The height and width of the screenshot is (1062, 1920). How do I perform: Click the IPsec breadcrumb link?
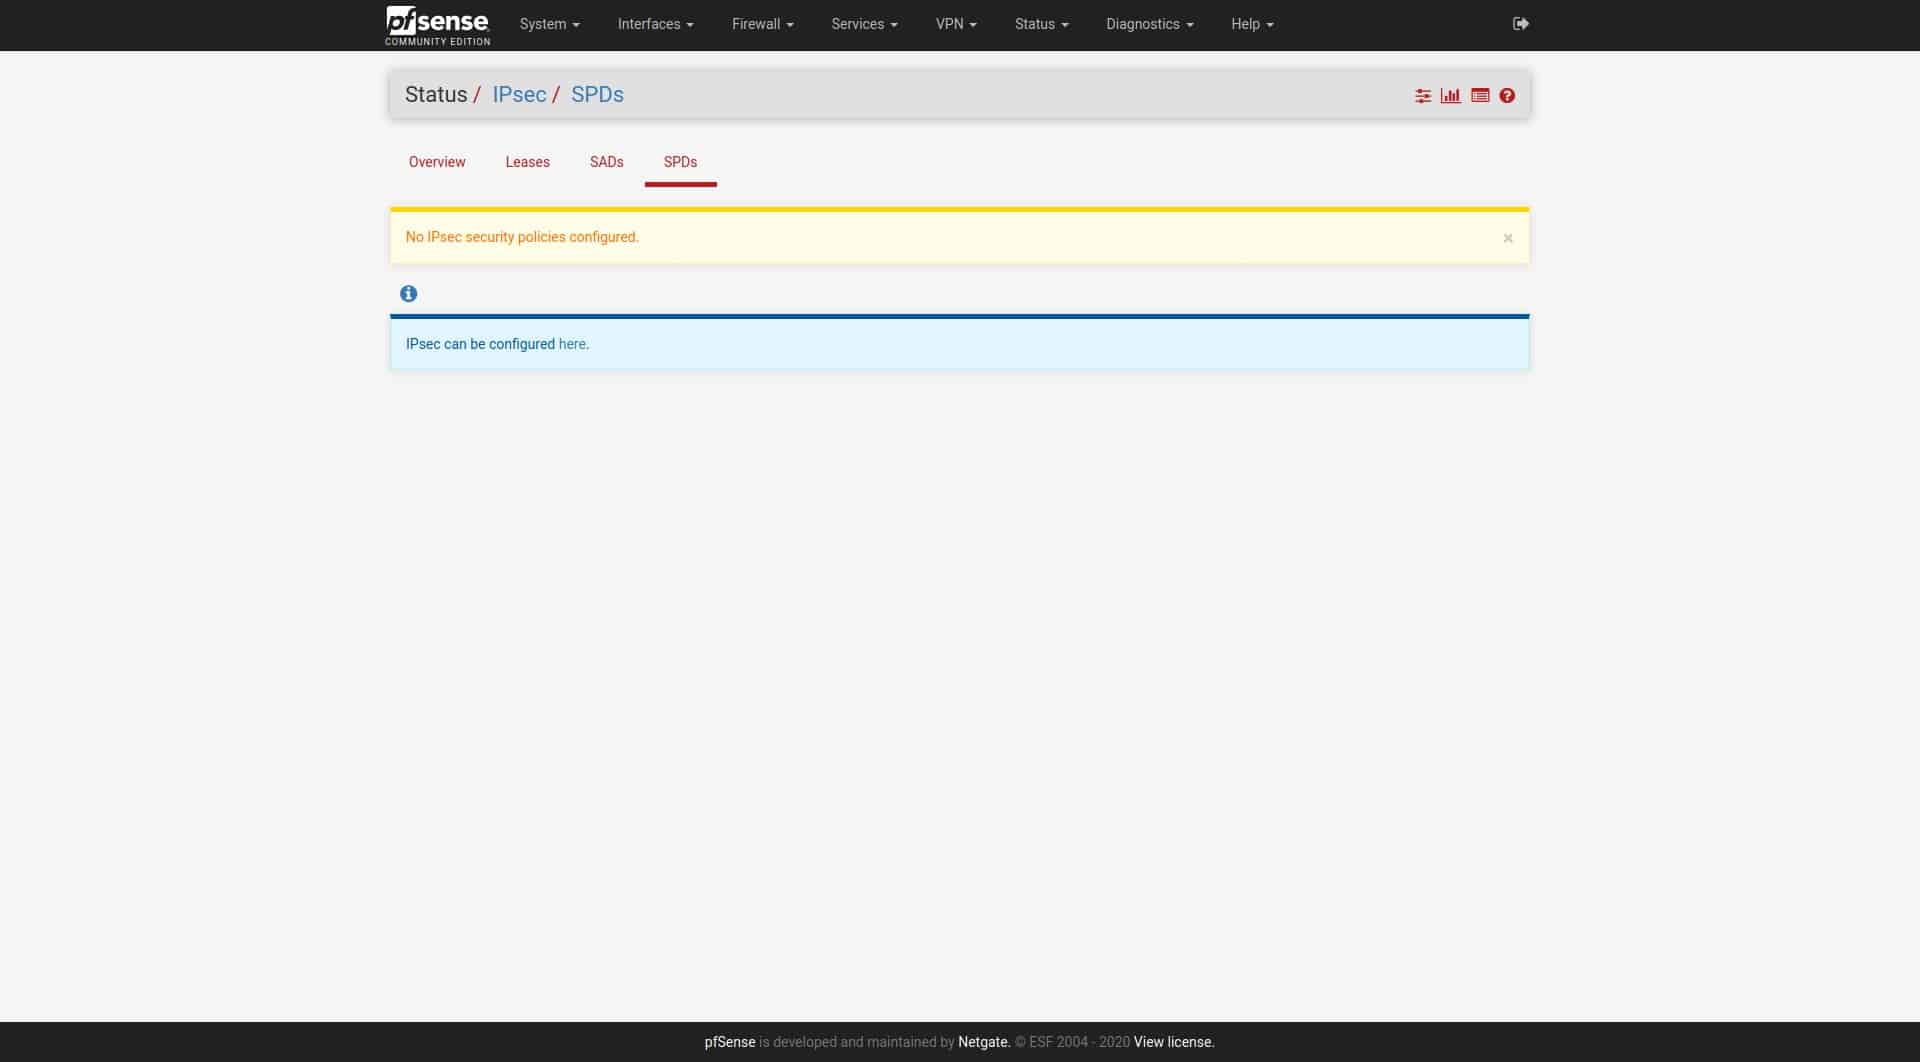pyautogui.click(x=519, y=94)
